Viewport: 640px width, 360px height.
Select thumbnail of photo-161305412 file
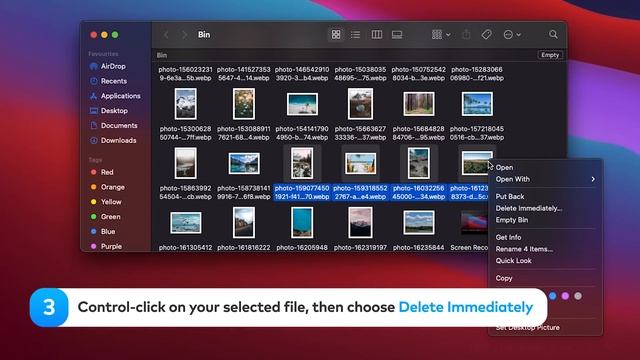185,222
